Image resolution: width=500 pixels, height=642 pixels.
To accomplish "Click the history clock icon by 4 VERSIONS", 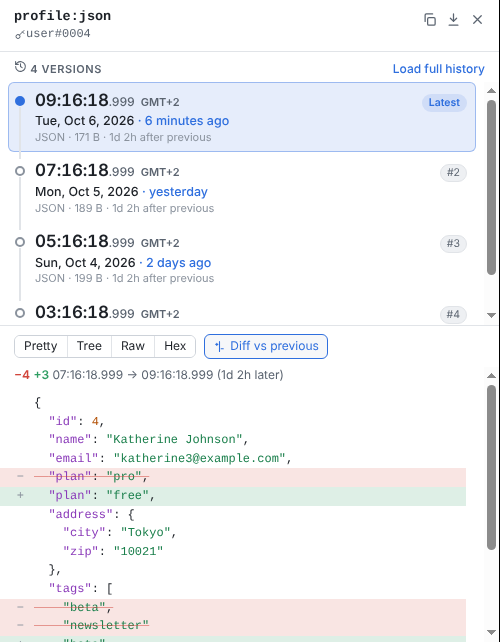I will coord(20,67).
